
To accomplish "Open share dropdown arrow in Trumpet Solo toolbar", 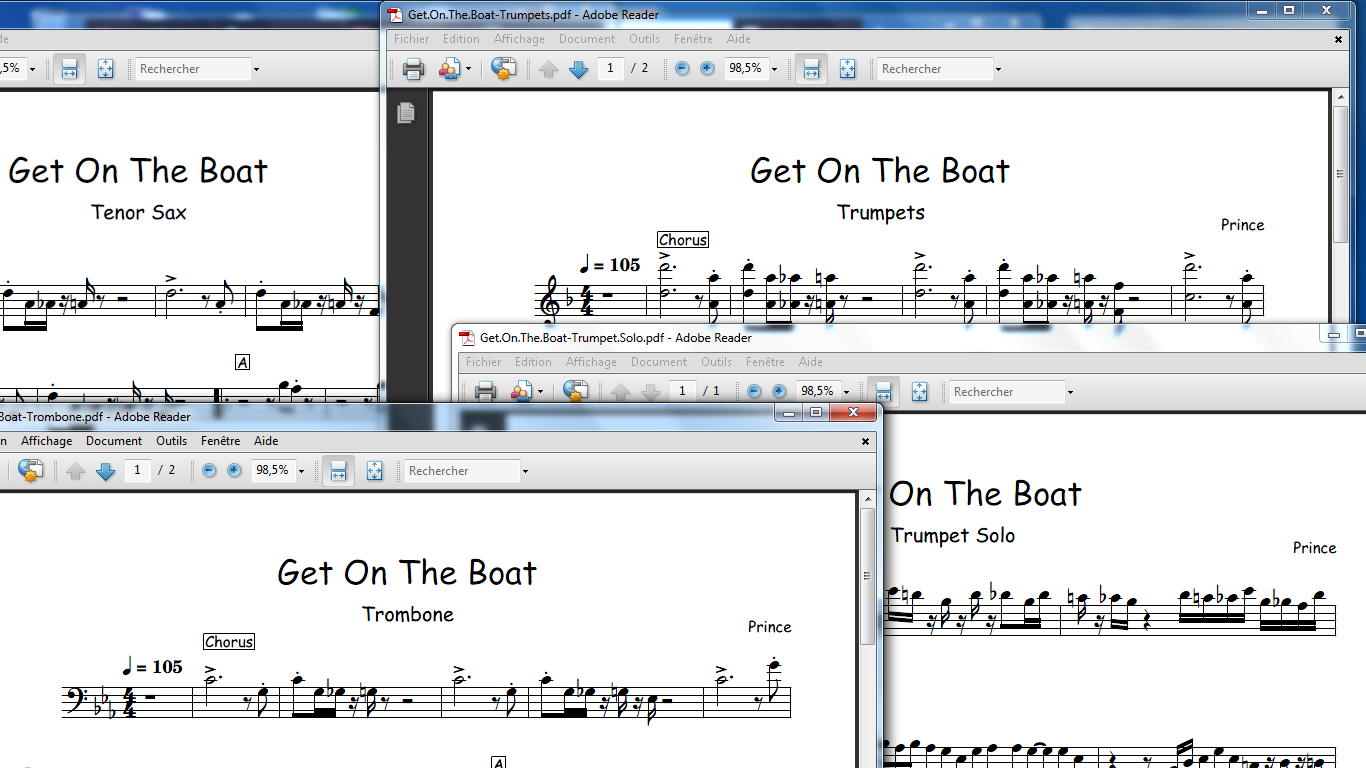I will tap(540, 392).
